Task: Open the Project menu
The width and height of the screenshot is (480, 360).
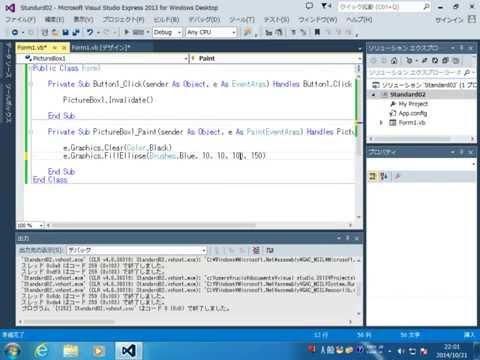Action: [x=123, y=20]
